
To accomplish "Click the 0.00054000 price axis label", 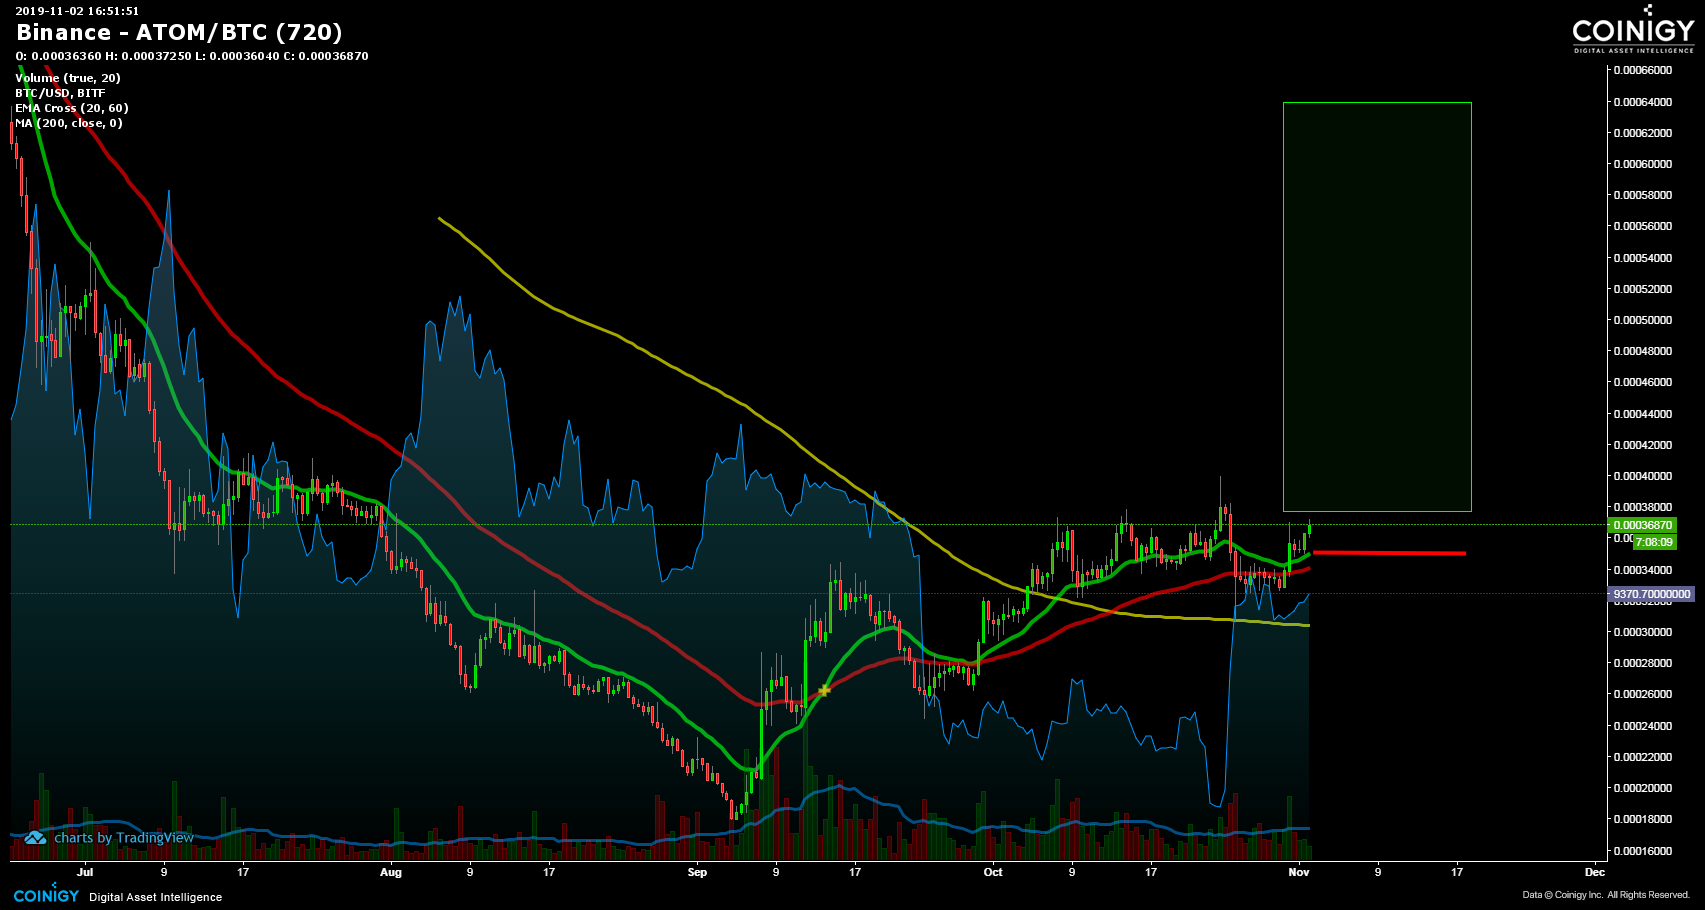I will 1642,258.
